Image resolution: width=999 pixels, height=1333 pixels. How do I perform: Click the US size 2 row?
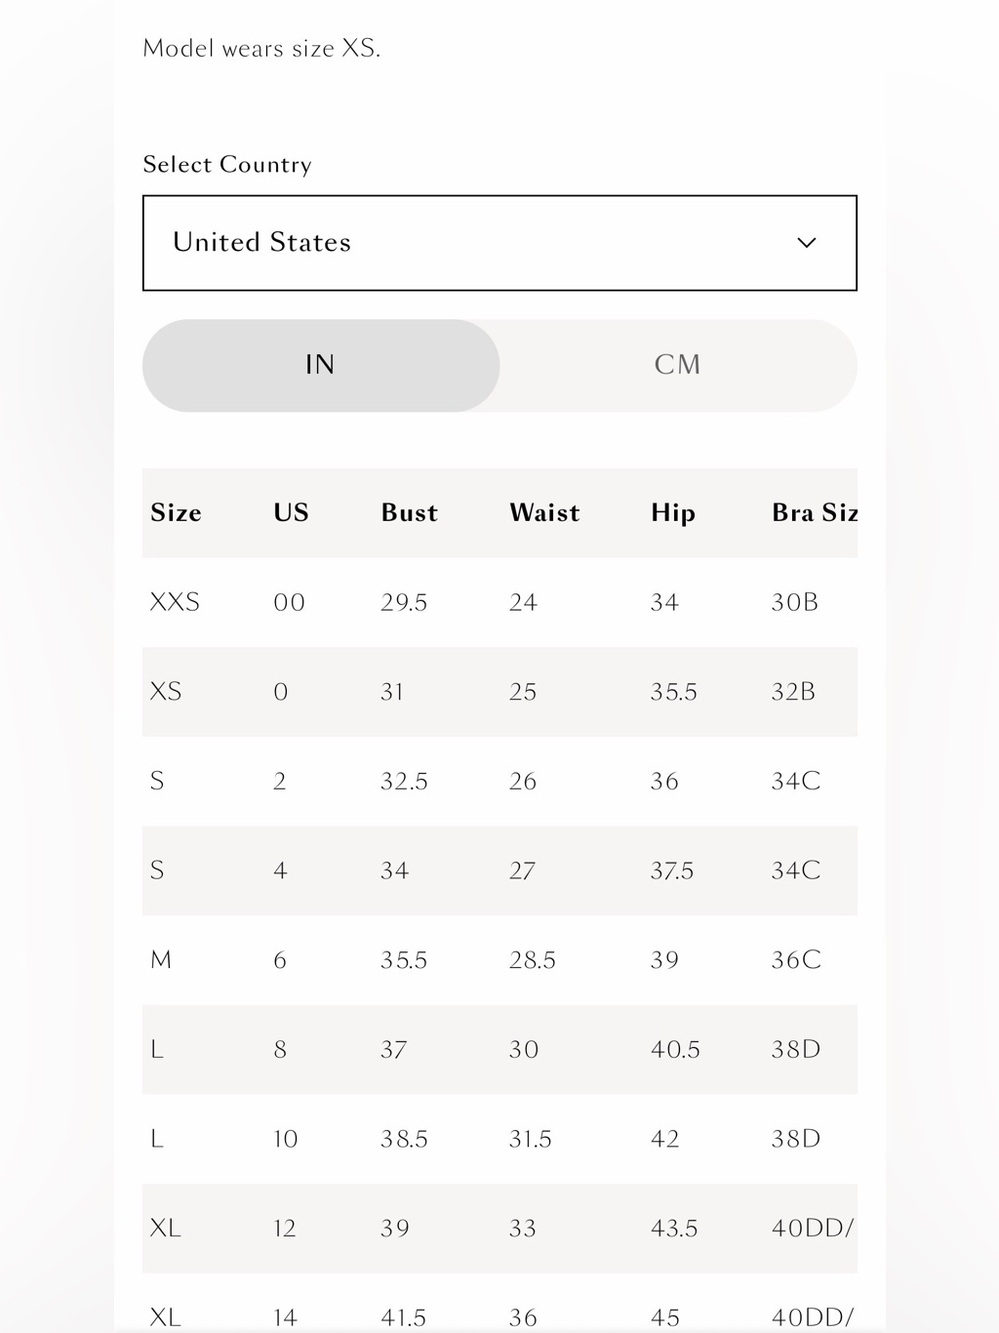click(499, 781)
